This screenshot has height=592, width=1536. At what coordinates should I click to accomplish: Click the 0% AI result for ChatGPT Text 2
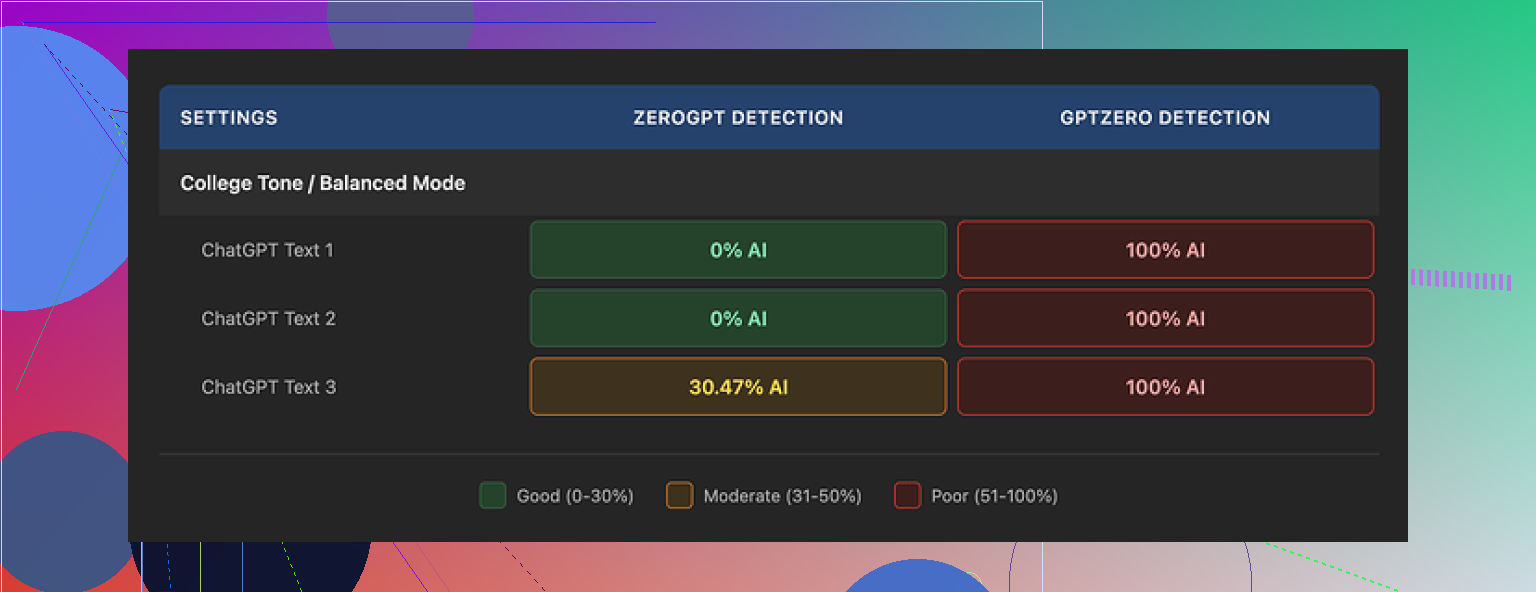pyautogui.click(x=737, y=318)
